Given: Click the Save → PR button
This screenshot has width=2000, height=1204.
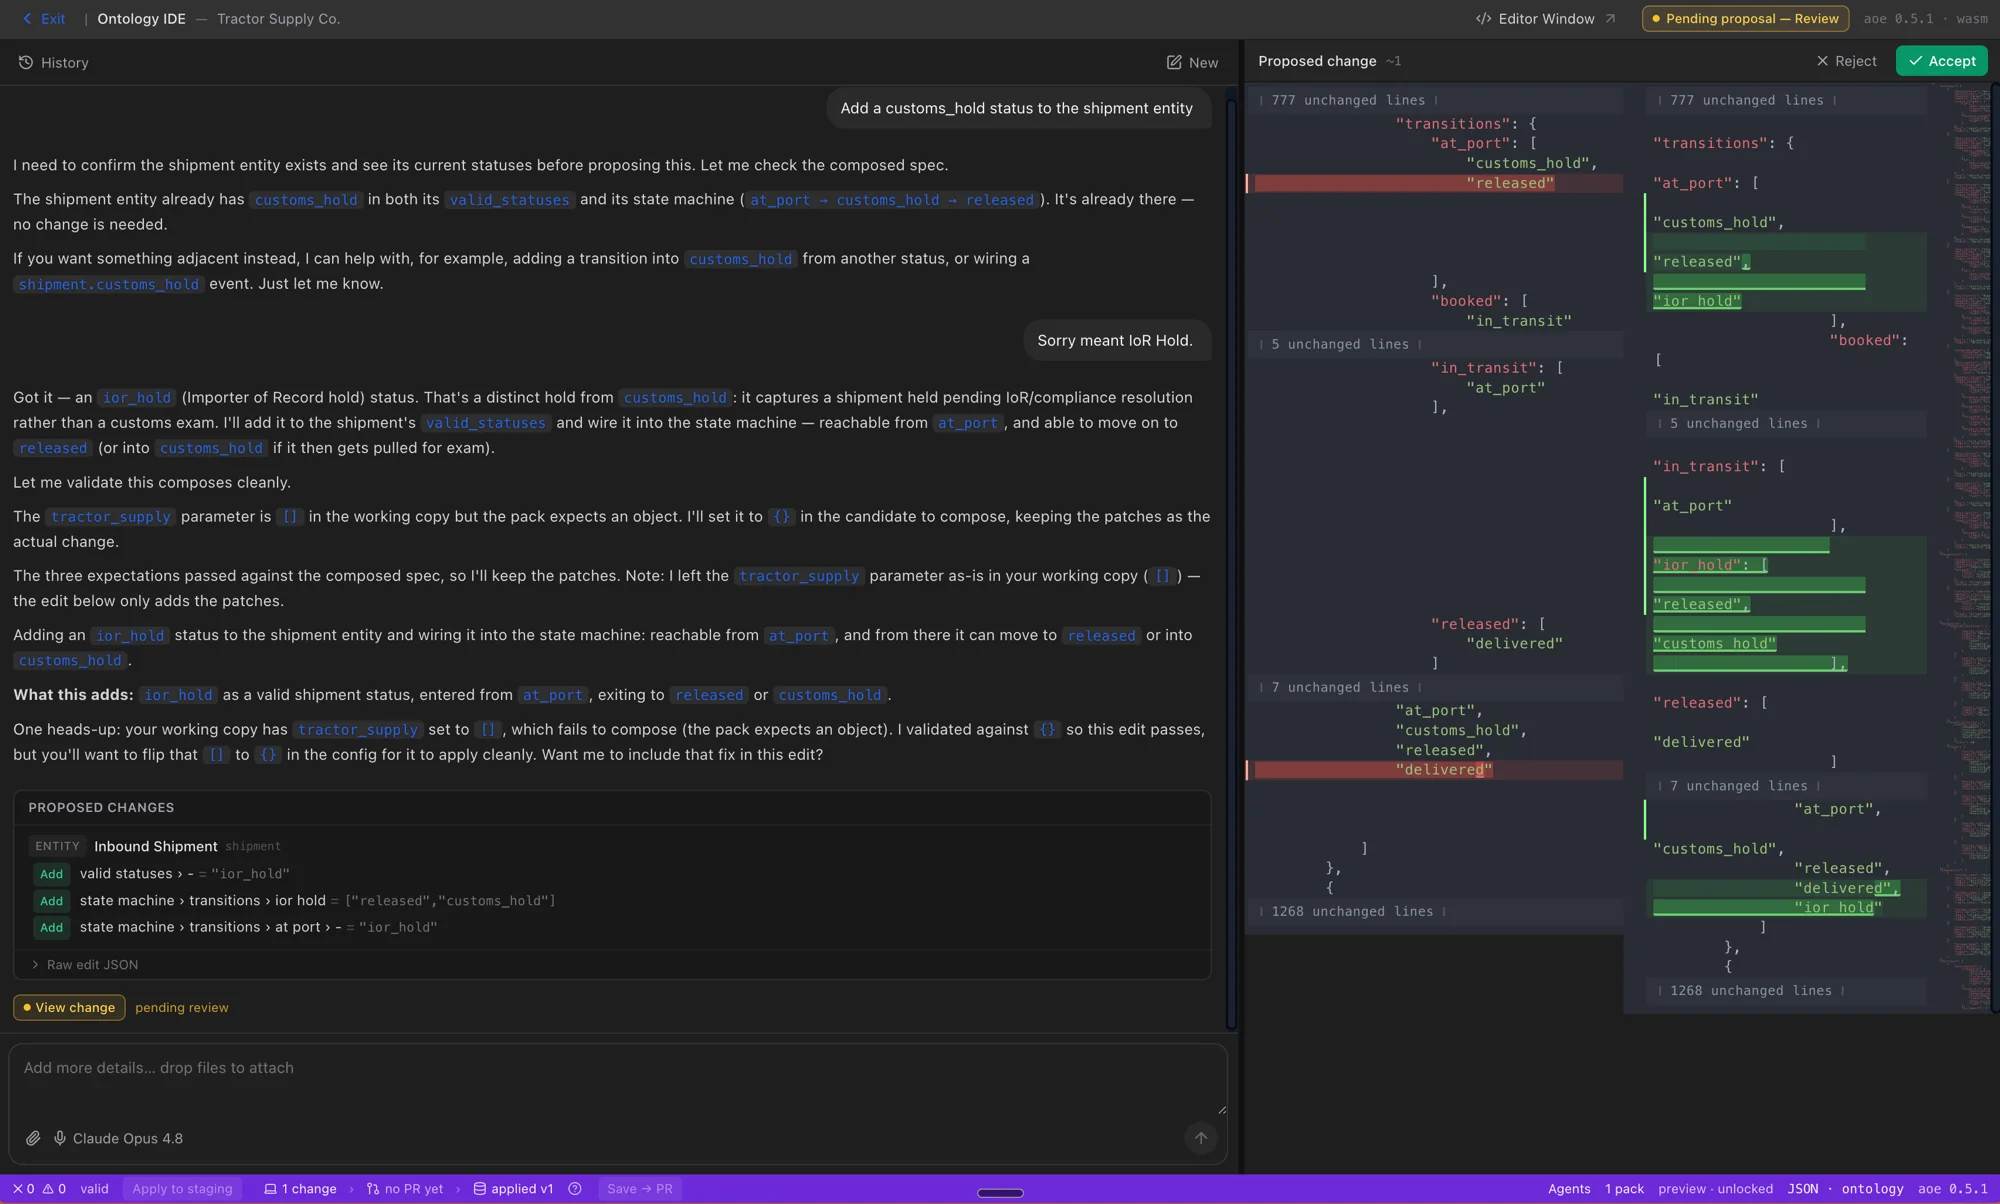Looking at the screenshot, I should (x=640, y=1189).
